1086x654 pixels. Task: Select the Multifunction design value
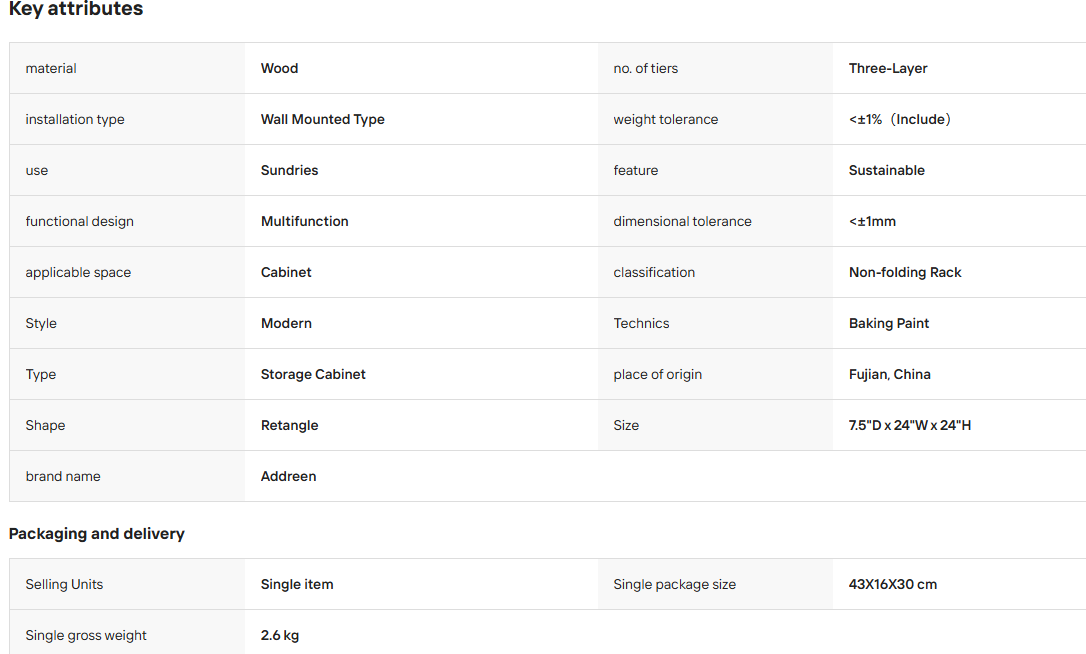(304, 222)
